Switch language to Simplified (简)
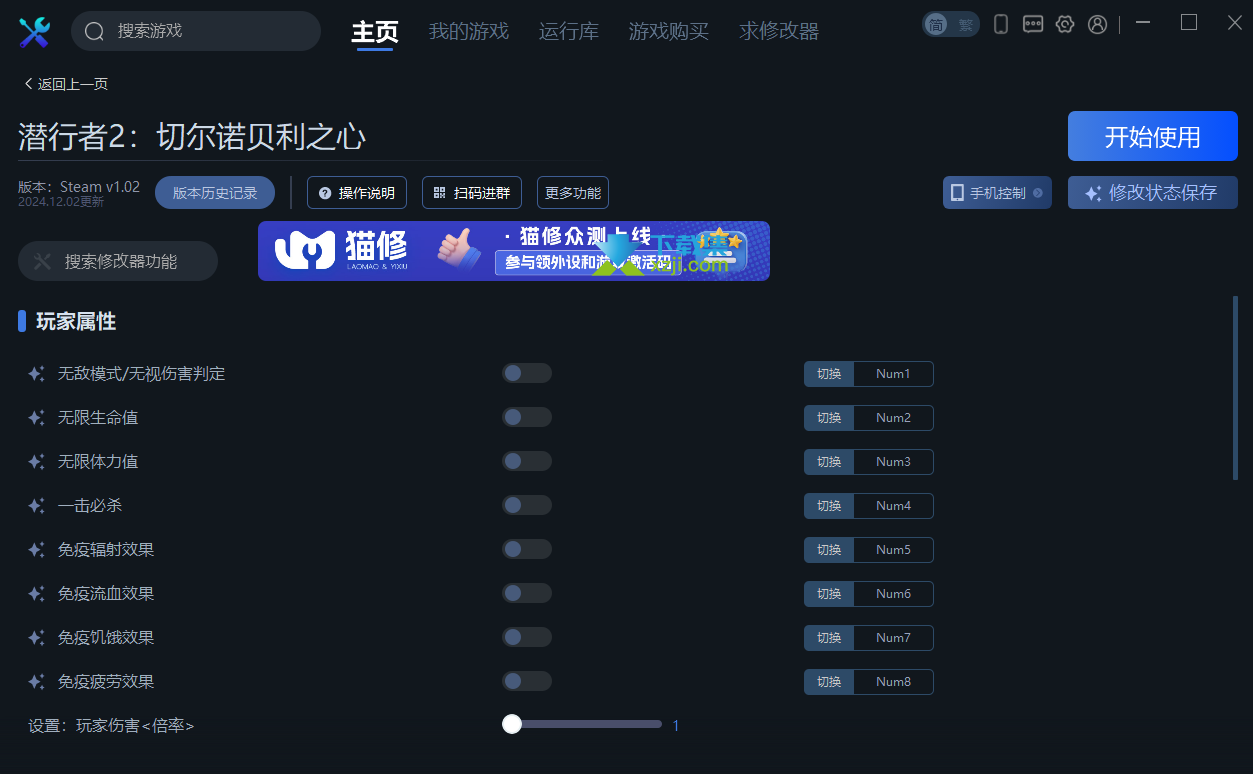This screenshot has height=774, width=1253. pos(936,25)
